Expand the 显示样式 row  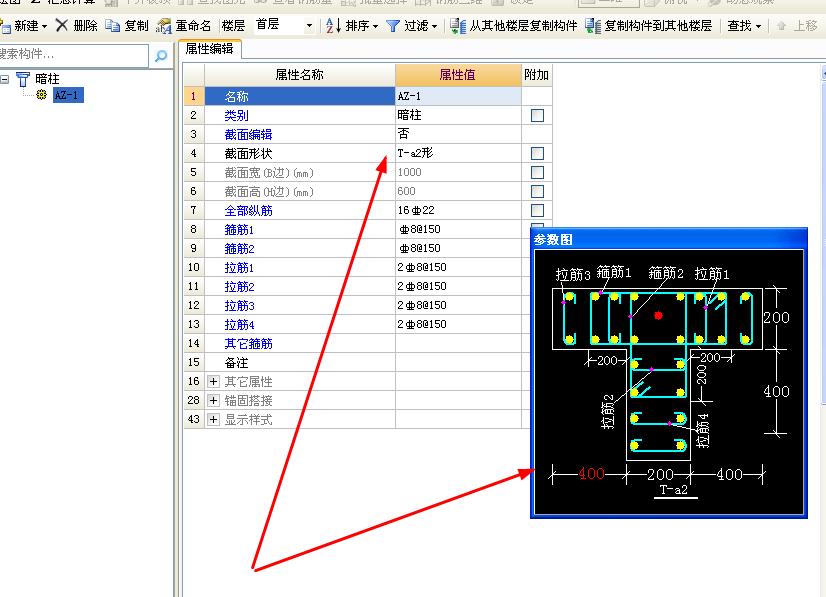[x=213, y=419]
